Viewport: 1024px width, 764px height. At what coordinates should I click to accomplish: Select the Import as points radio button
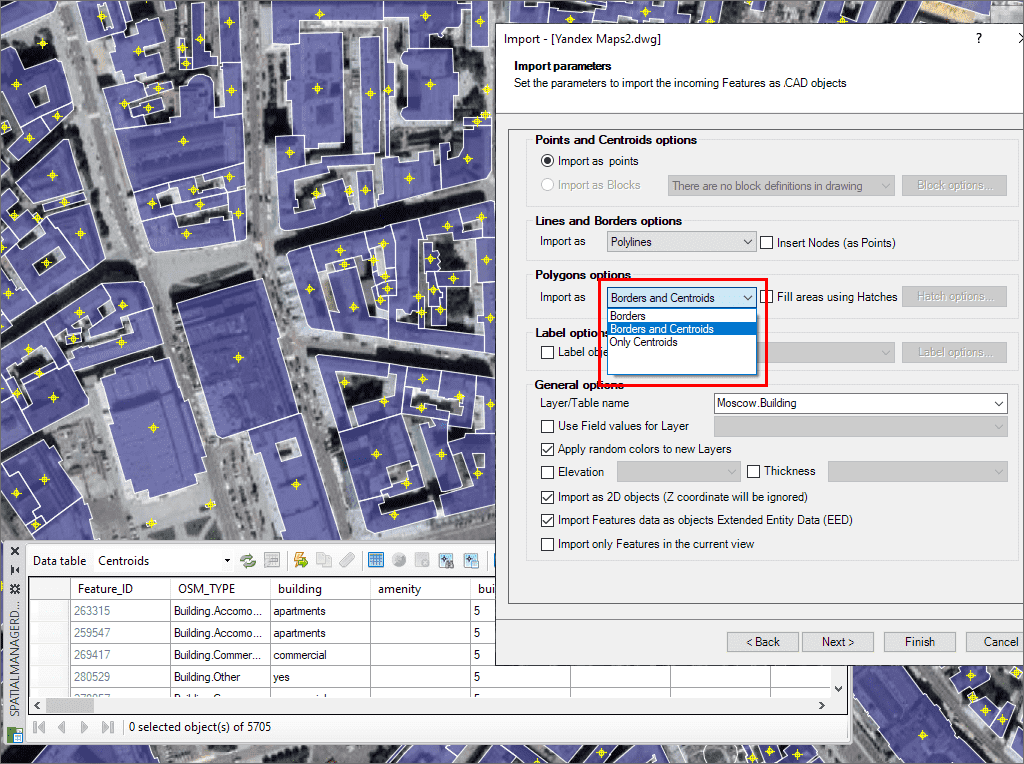point(547,161)
